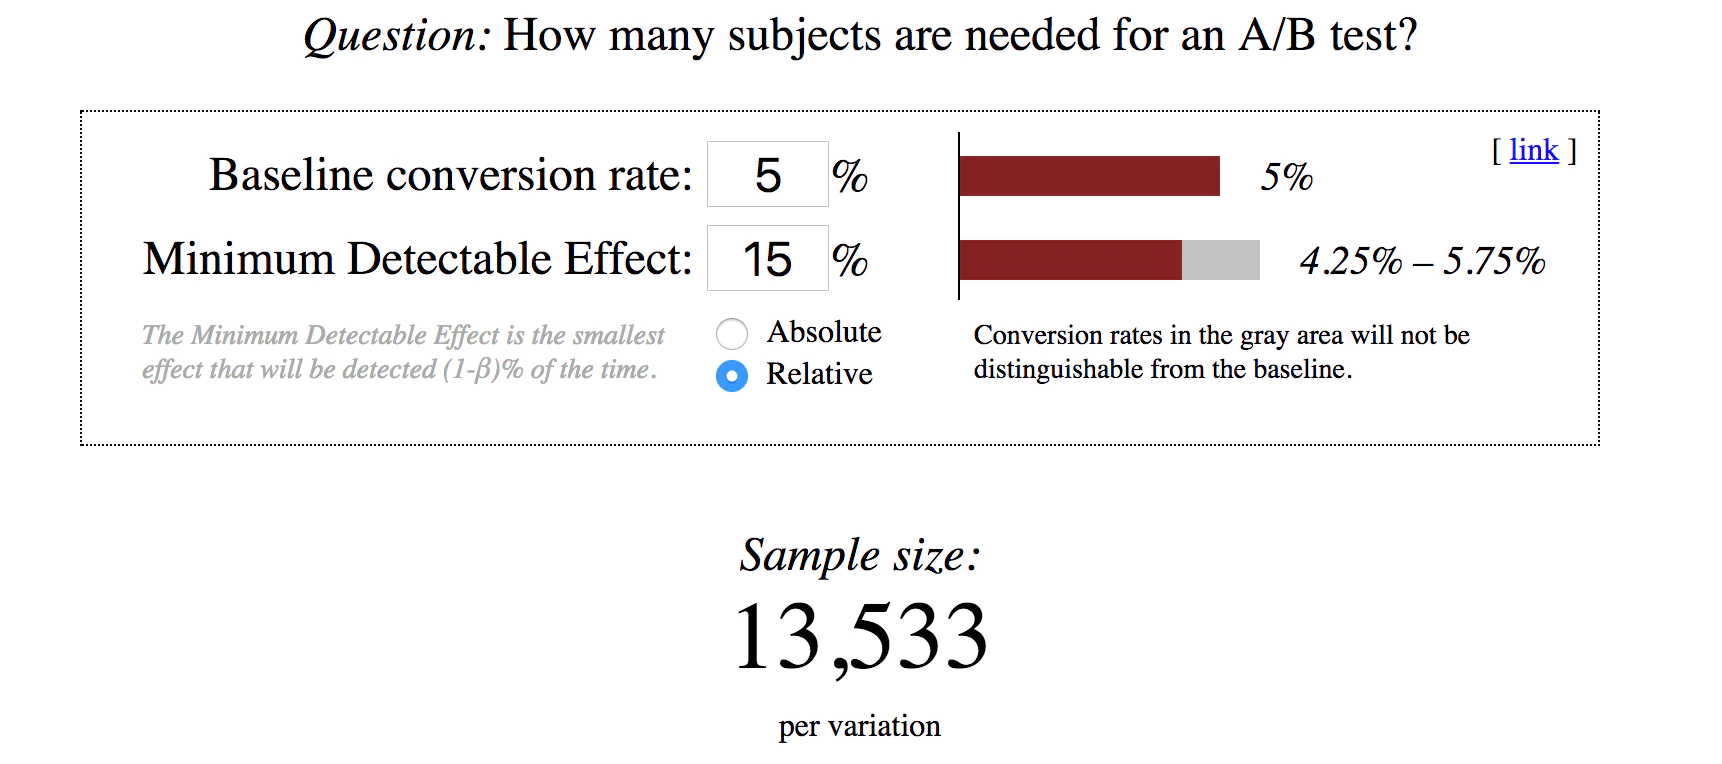1722x764 pixels.
Task: Click the red 5% baseline bar
Action: [x=1088, y=176]
